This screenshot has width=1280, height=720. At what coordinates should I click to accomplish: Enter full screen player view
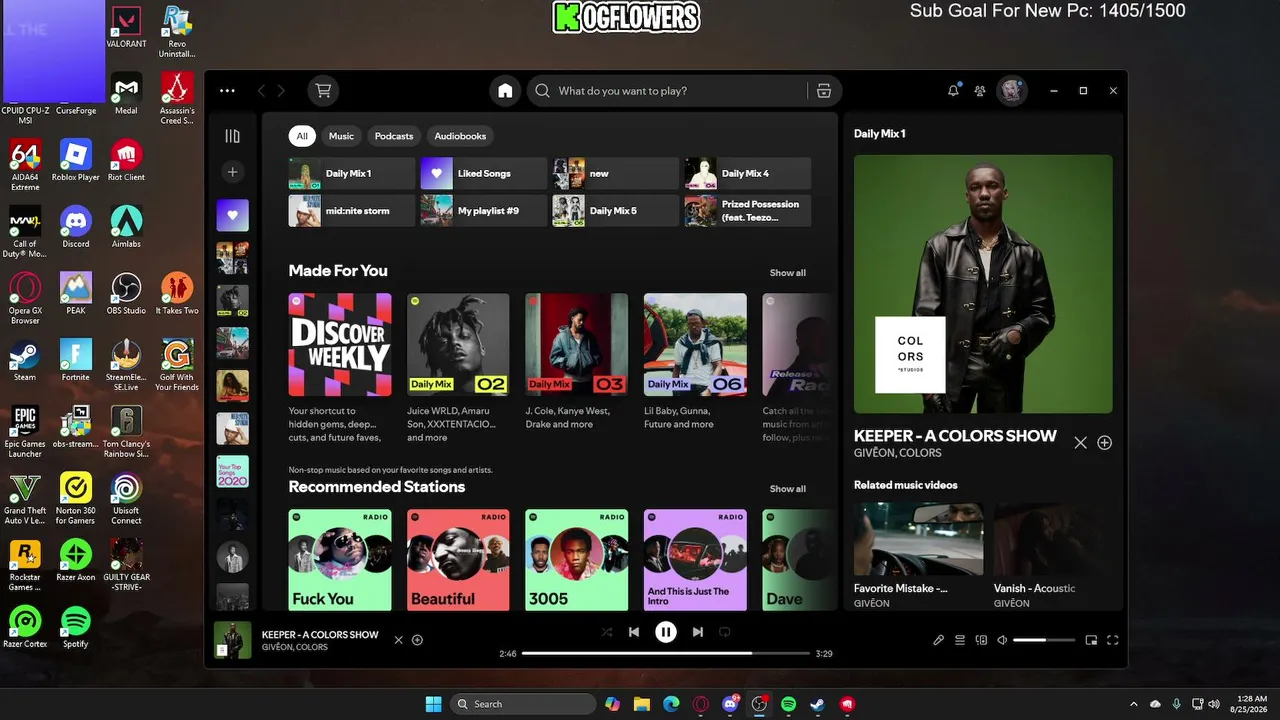click(x=1112, y=640)
